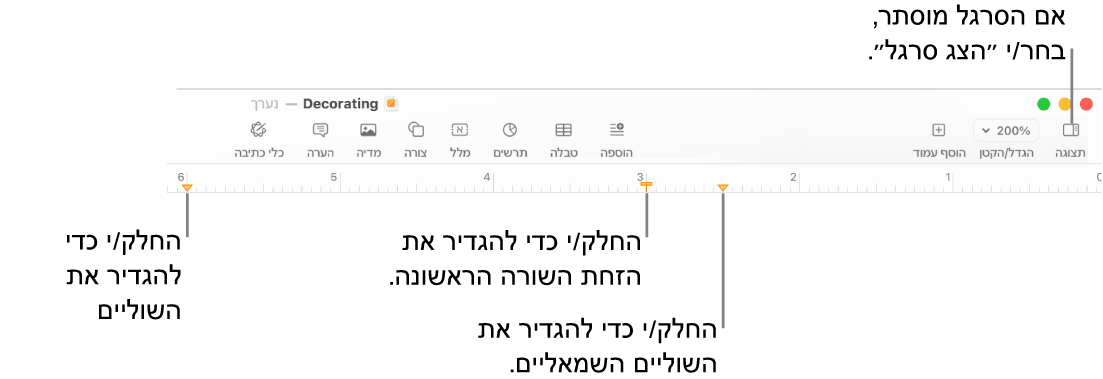This screenshot has width=1103, height=379.
Task: Insert a Chart (תרשים) from toolbar
Action: 510,130
